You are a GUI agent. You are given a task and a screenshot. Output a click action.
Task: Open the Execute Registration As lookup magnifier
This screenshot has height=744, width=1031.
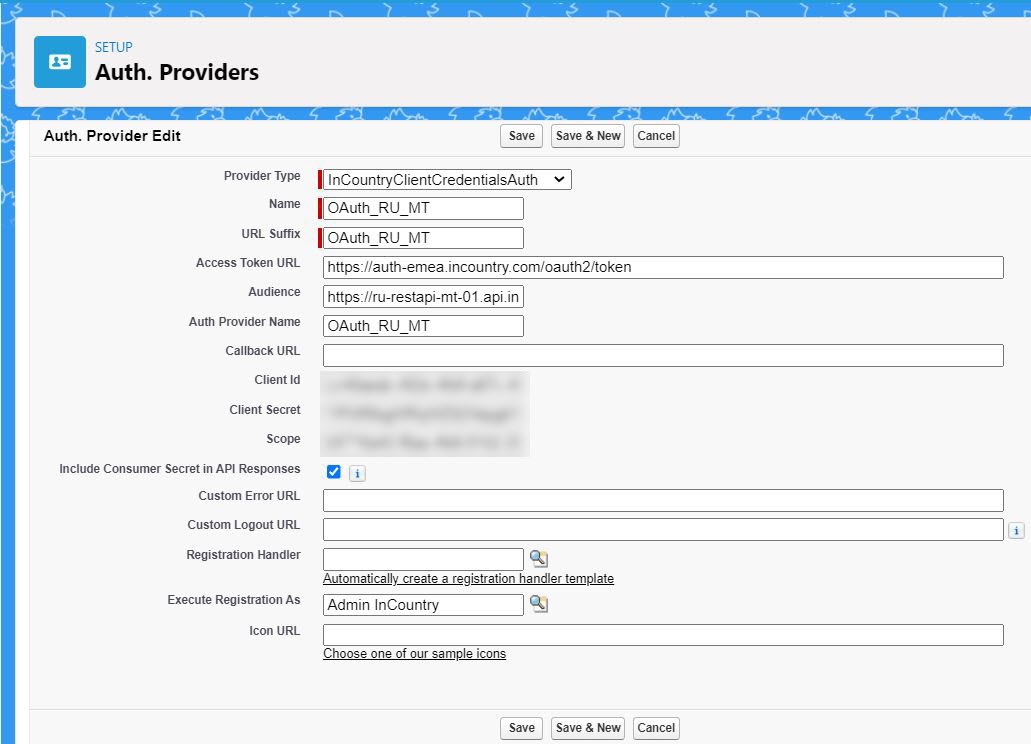[539, 604]
